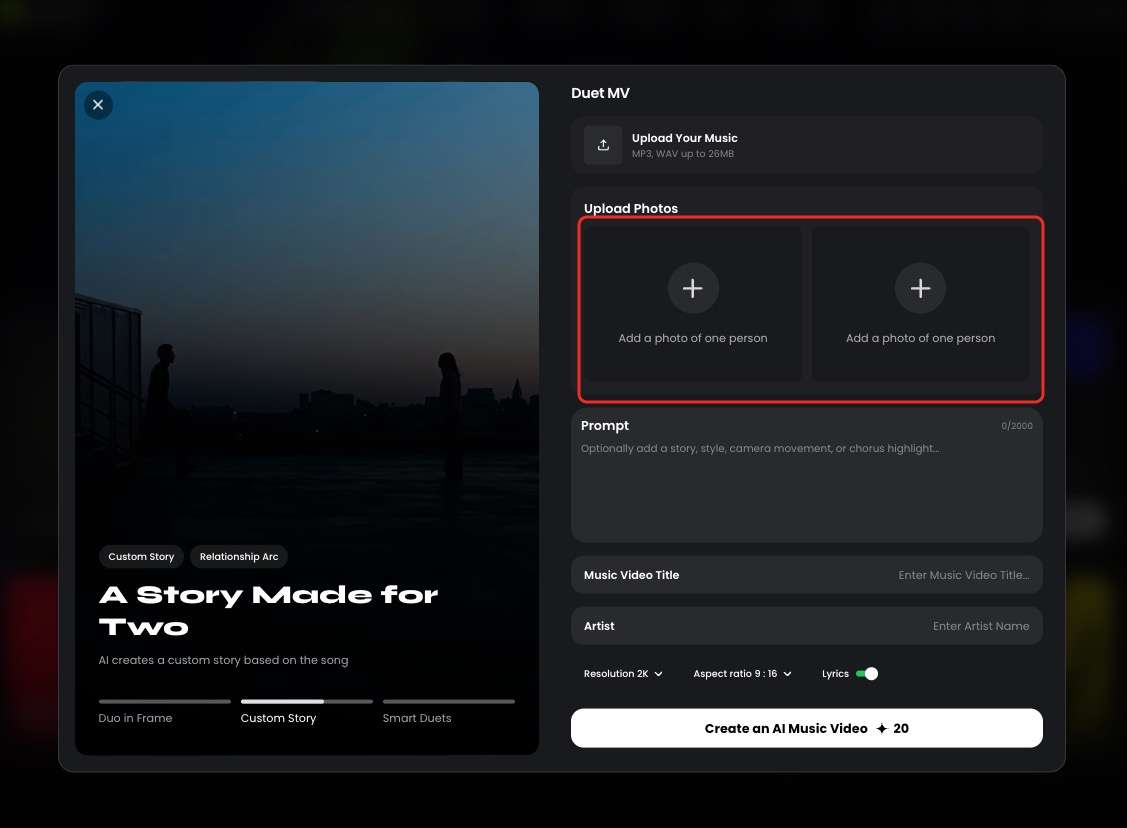
Task: Select the Custom Story tab
Action: [x=278, y=718]
